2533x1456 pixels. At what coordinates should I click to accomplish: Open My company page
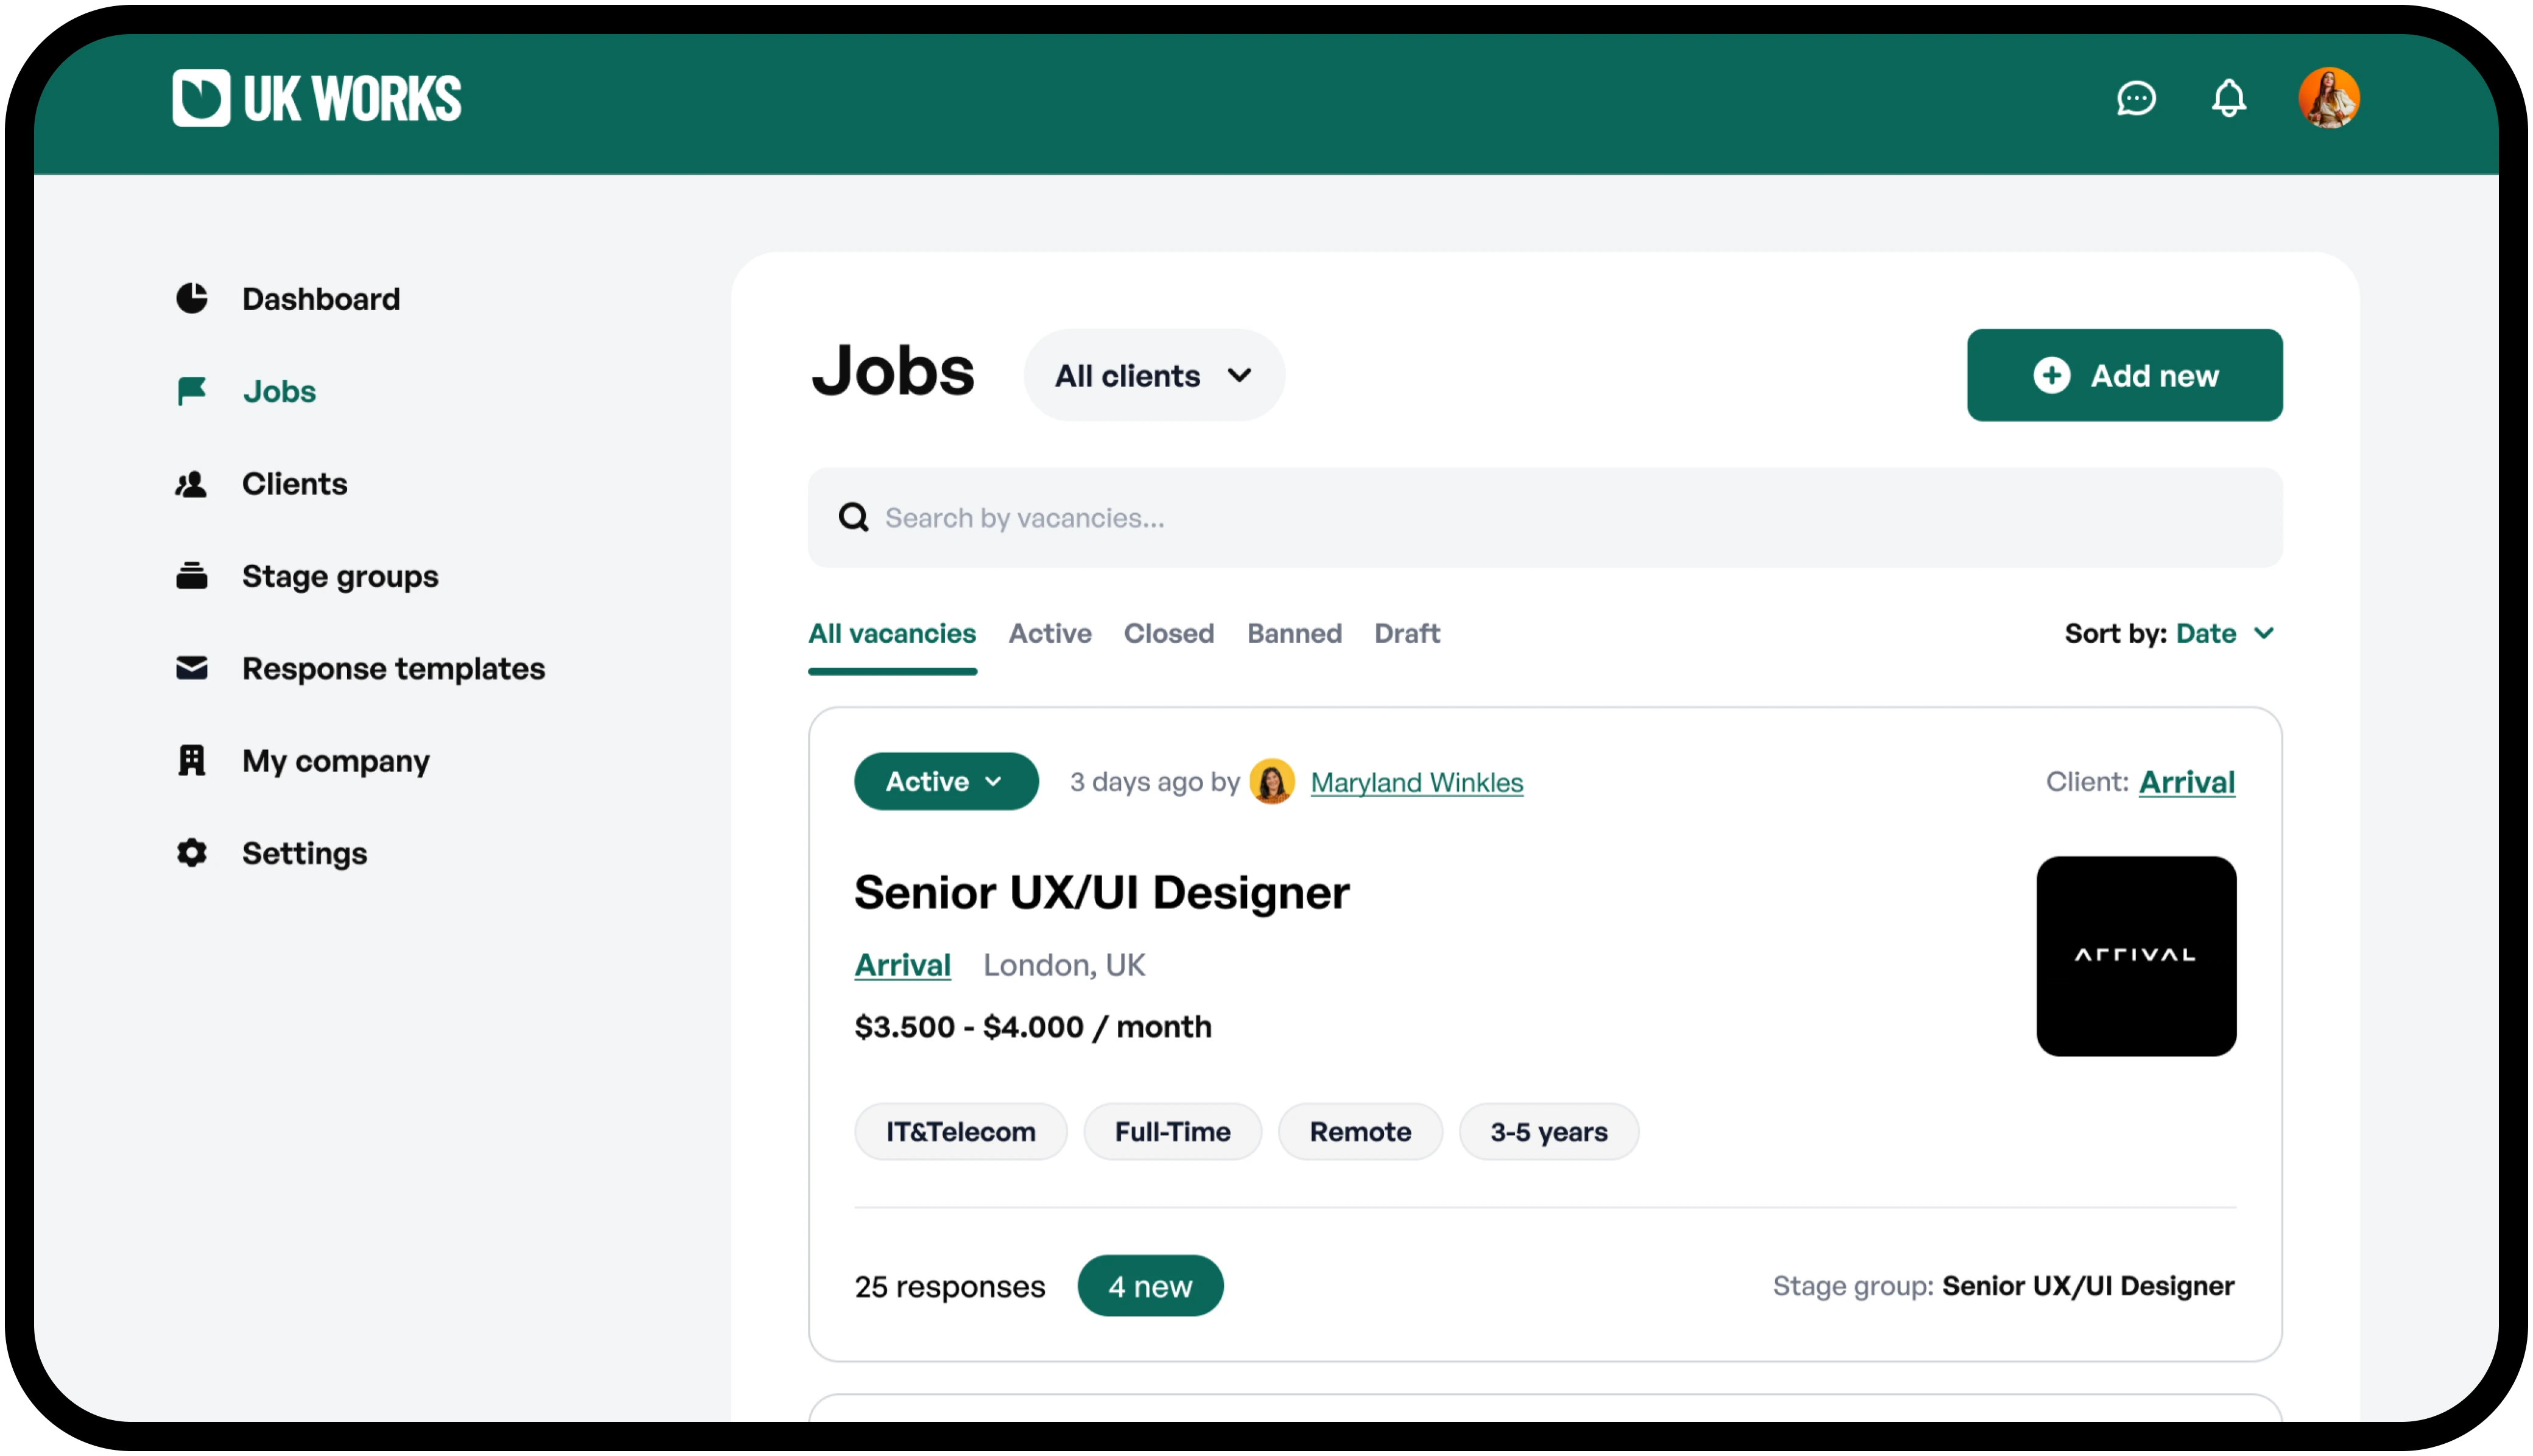(x=336, y=761)
